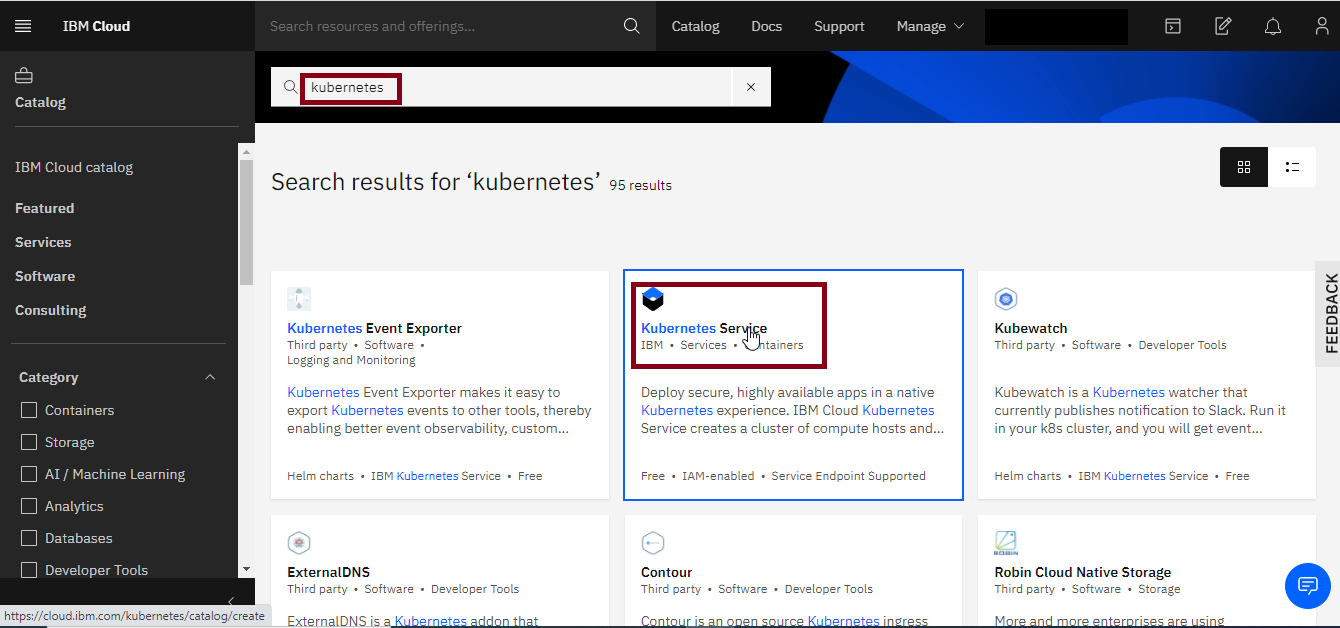Open the user profile icon
The height and width of the screenshot is (628, 1340).
1322,26
